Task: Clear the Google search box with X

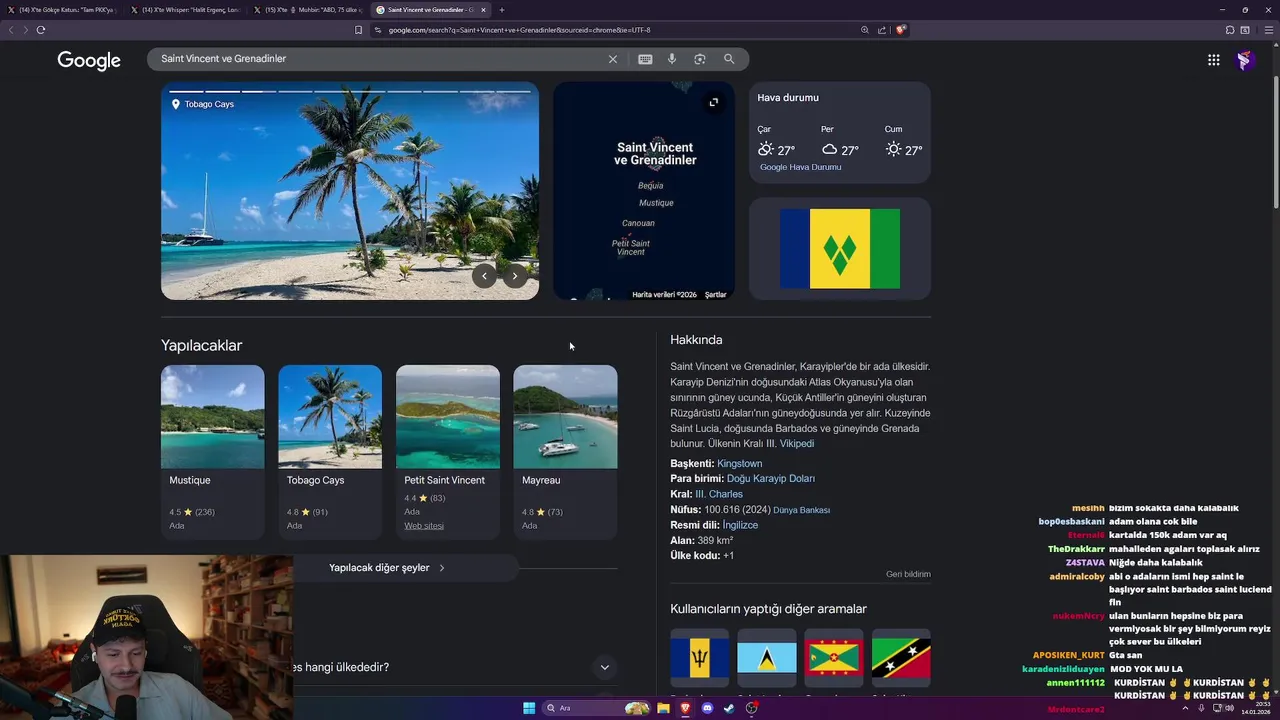Action: [613, 59]
